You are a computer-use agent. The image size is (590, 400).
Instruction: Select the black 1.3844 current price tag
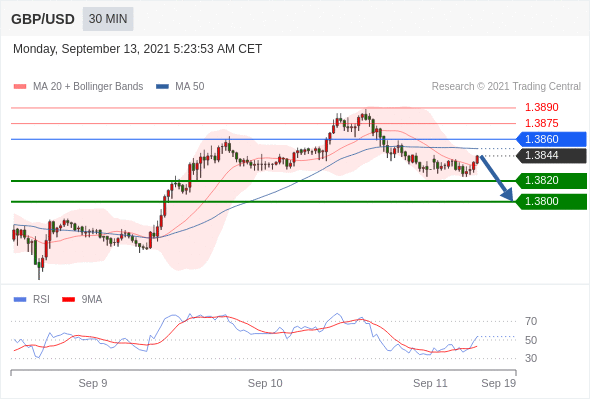click(551, 155)
